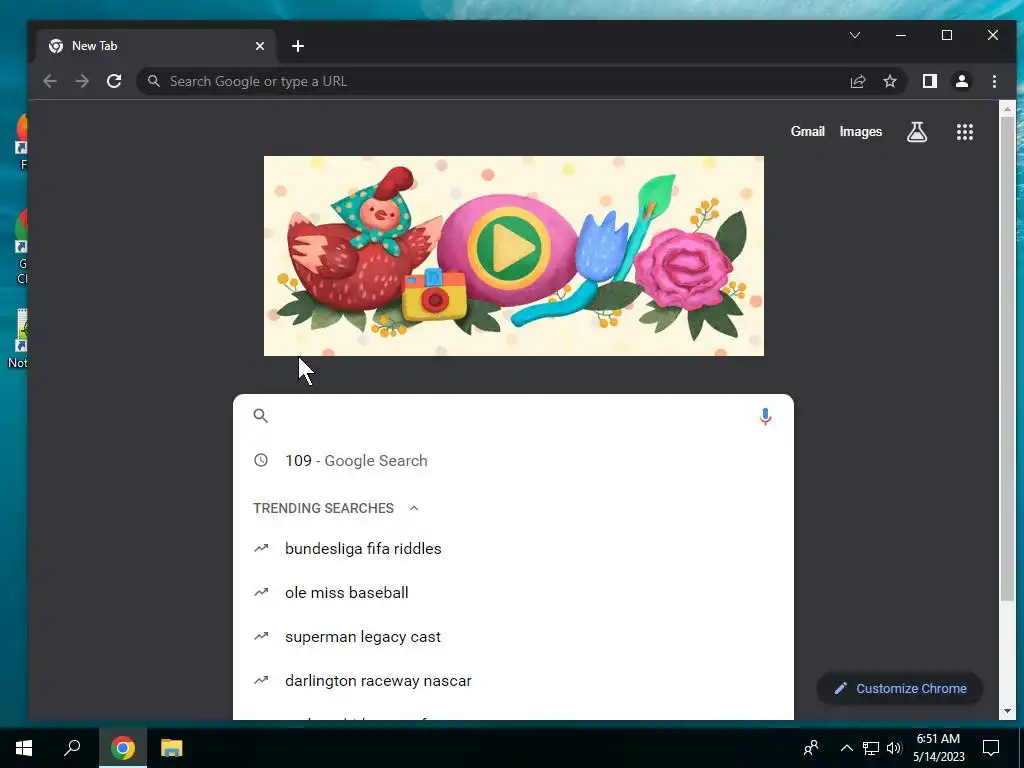Open the Gmail link
The image size is (1024, 768).
(x=808, y=131)
